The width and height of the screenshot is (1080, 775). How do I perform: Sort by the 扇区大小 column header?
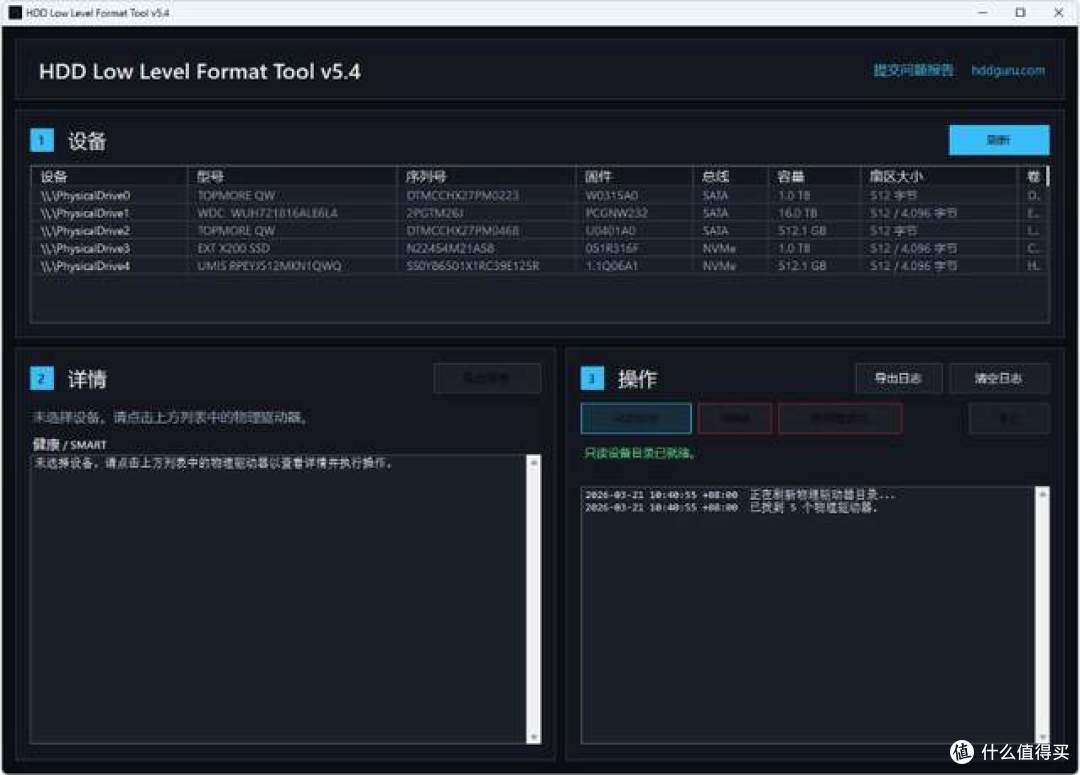click(x=938, y=176)
